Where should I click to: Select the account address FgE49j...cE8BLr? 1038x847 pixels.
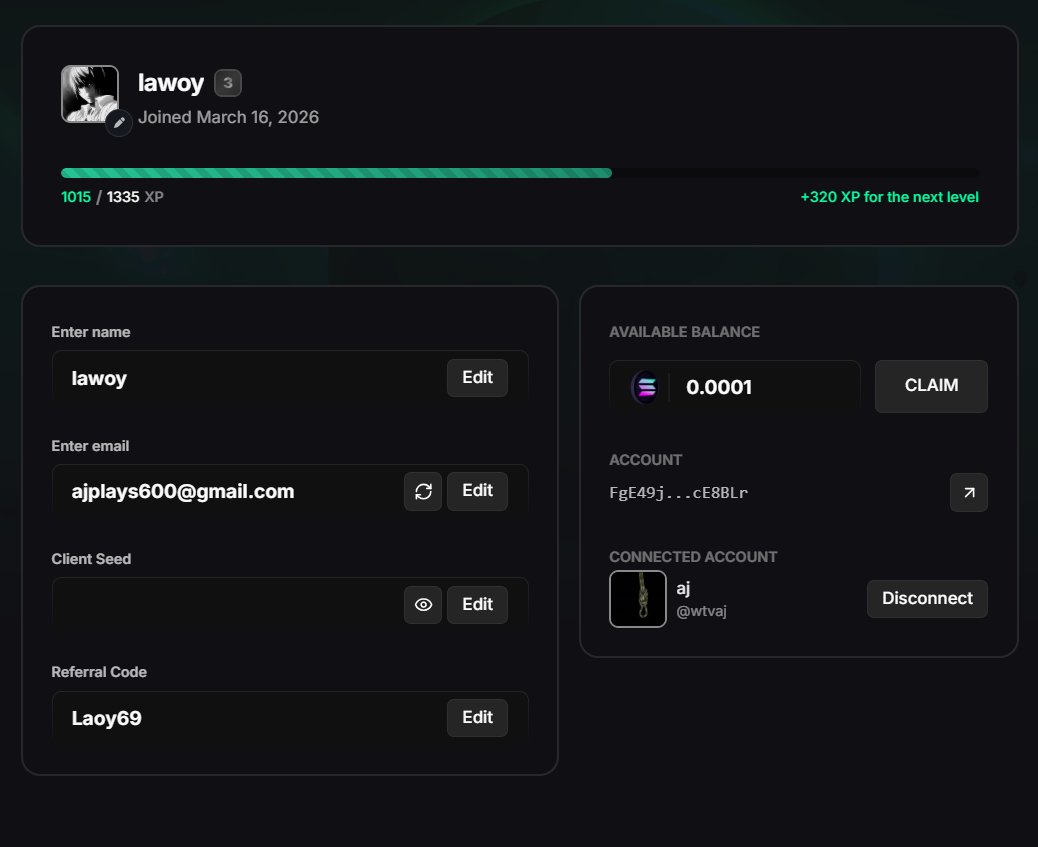click(x=679, y=493)
